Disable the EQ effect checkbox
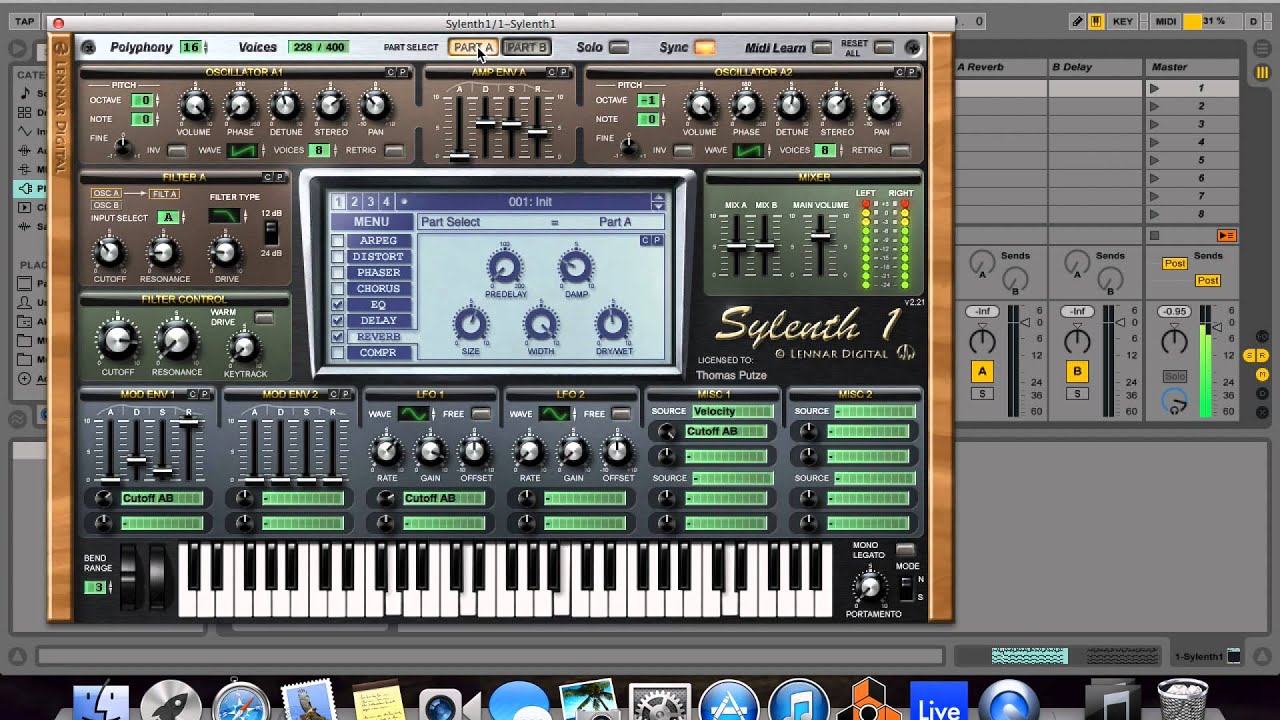The width and height of the screenshot is (1280, 720). pyautogui.click(x=338, y=305)
